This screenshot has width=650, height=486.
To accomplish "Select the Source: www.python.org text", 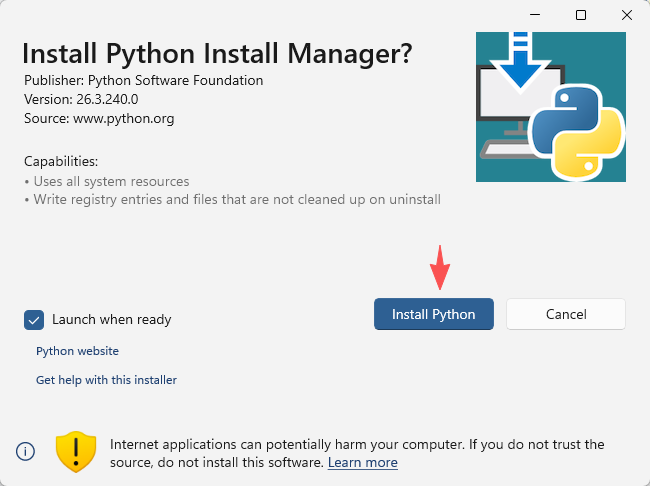I will pyautogui.click(x=99, y=119).
